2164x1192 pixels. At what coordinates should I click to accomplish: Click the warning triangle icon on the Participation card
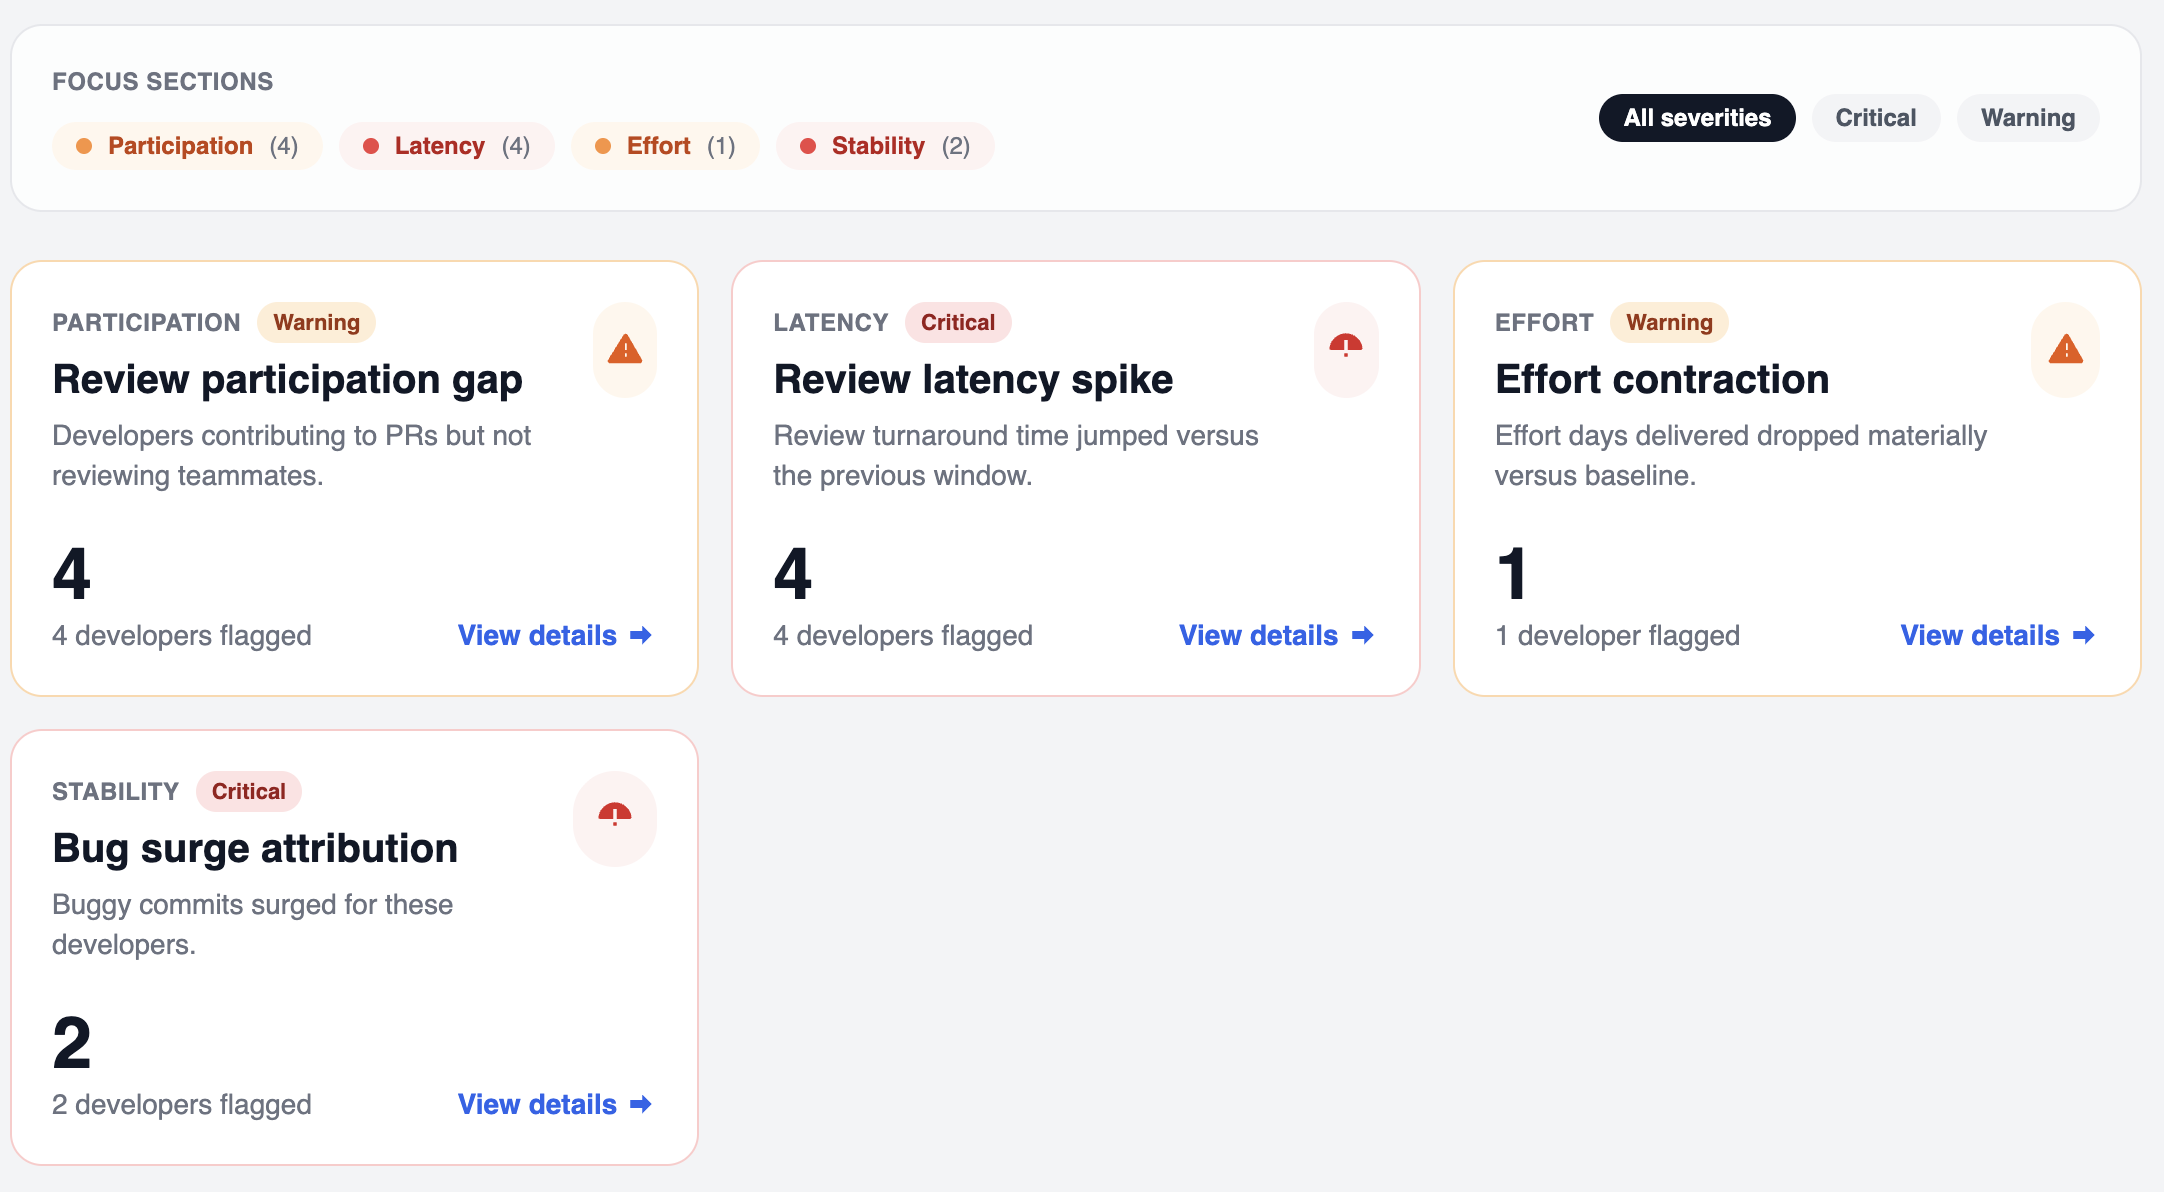coord(625,350)
